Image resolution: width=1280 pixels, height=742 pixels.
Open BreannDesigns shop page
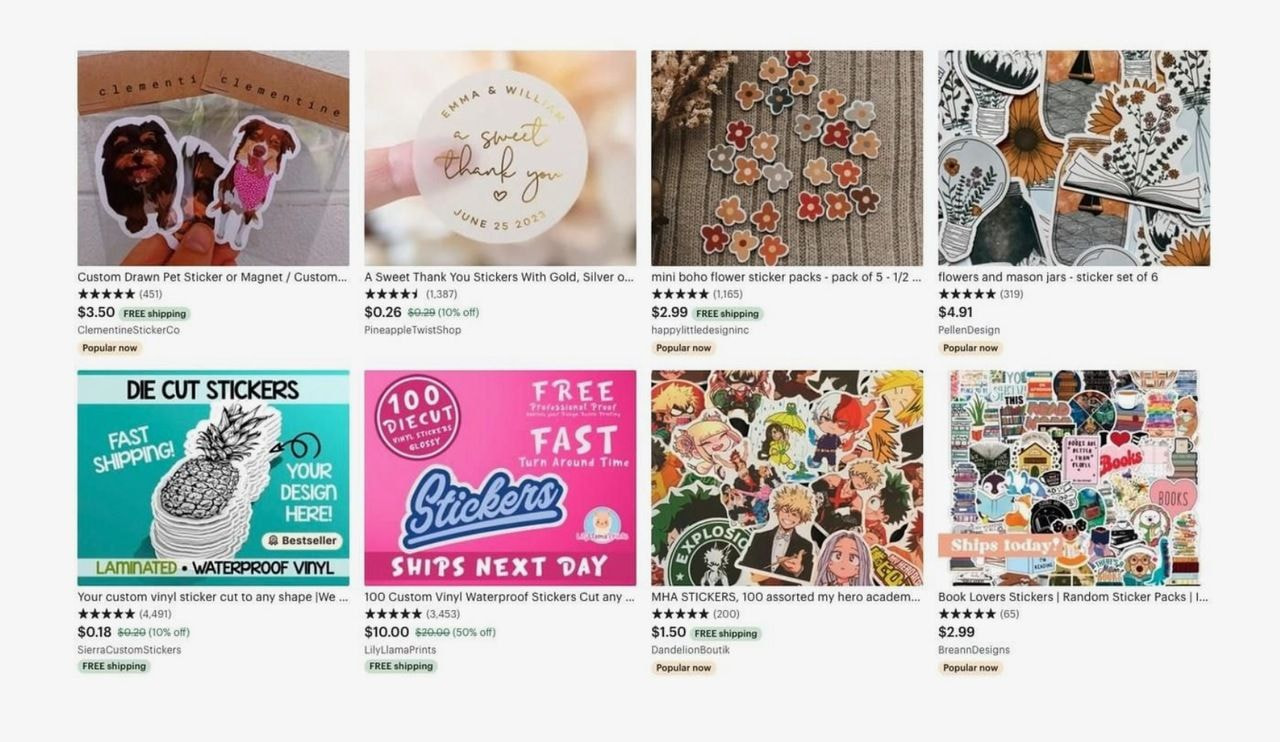click(973, 650)
